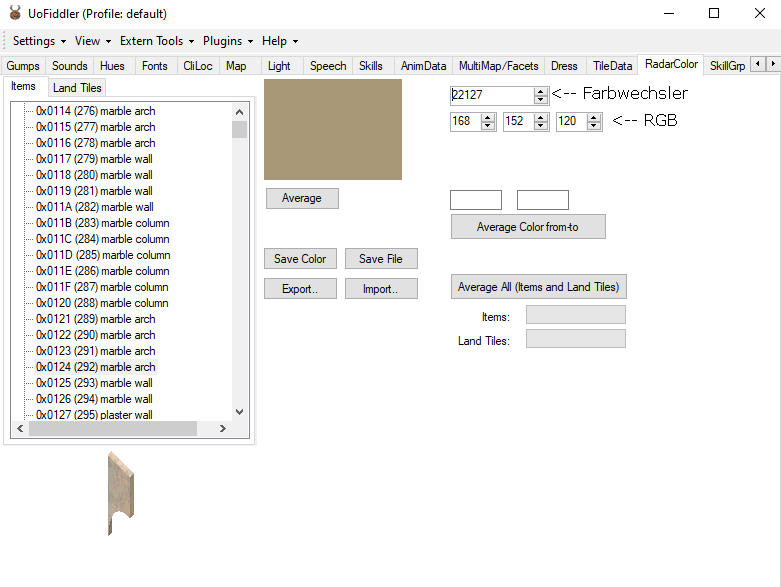781x587 pixels.
Task: Decrease the blue RGB value of 120
Action: pyautogui.click(x=594, y=126)
